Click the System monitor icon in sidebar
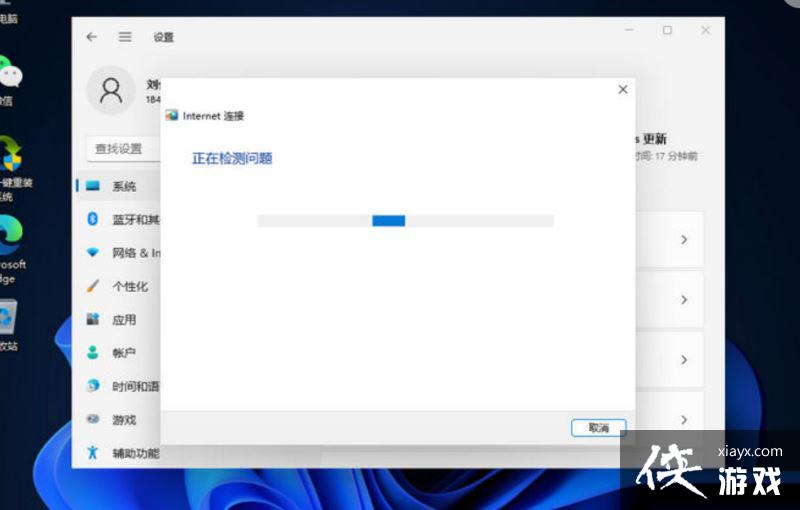Screen dimensions: 800x510 click(x=93, y=186)
